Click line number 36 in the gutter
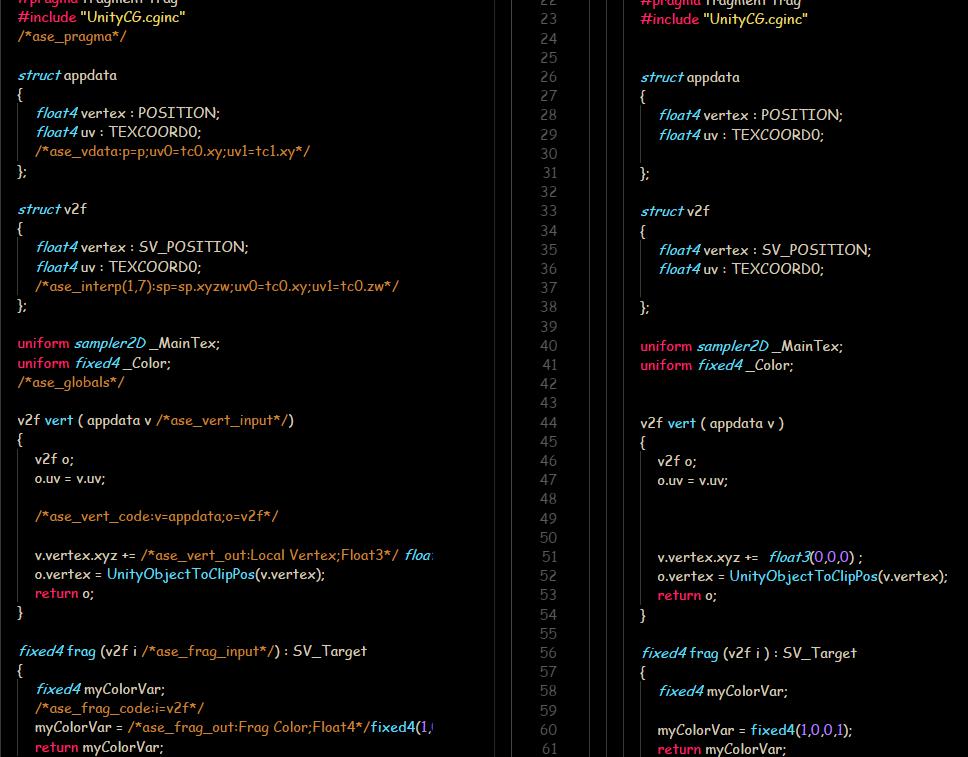968x757 pixels. click(548, 269)
